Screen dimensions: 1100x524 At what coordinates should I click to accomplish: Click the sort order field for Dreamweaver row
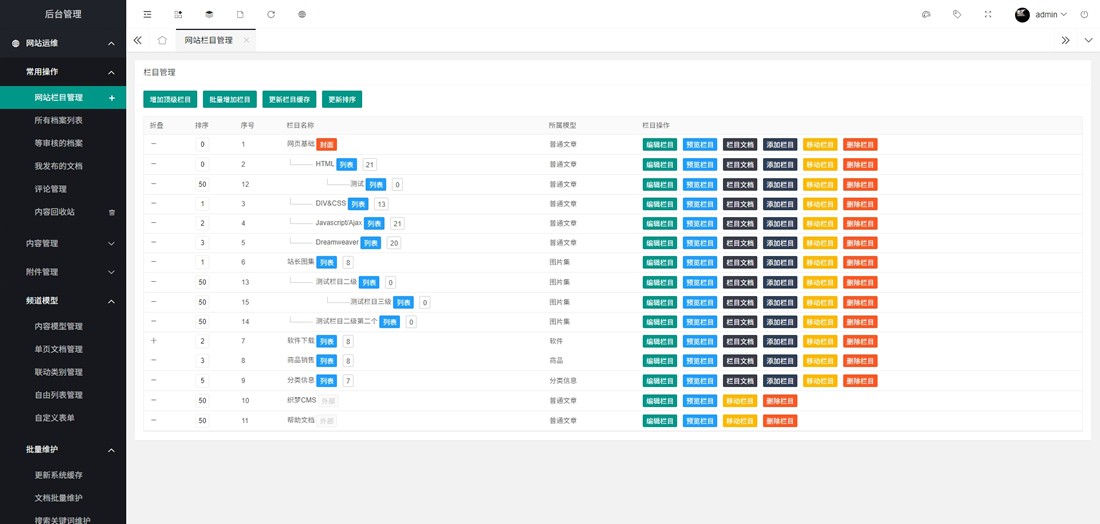tap(202, 243)
